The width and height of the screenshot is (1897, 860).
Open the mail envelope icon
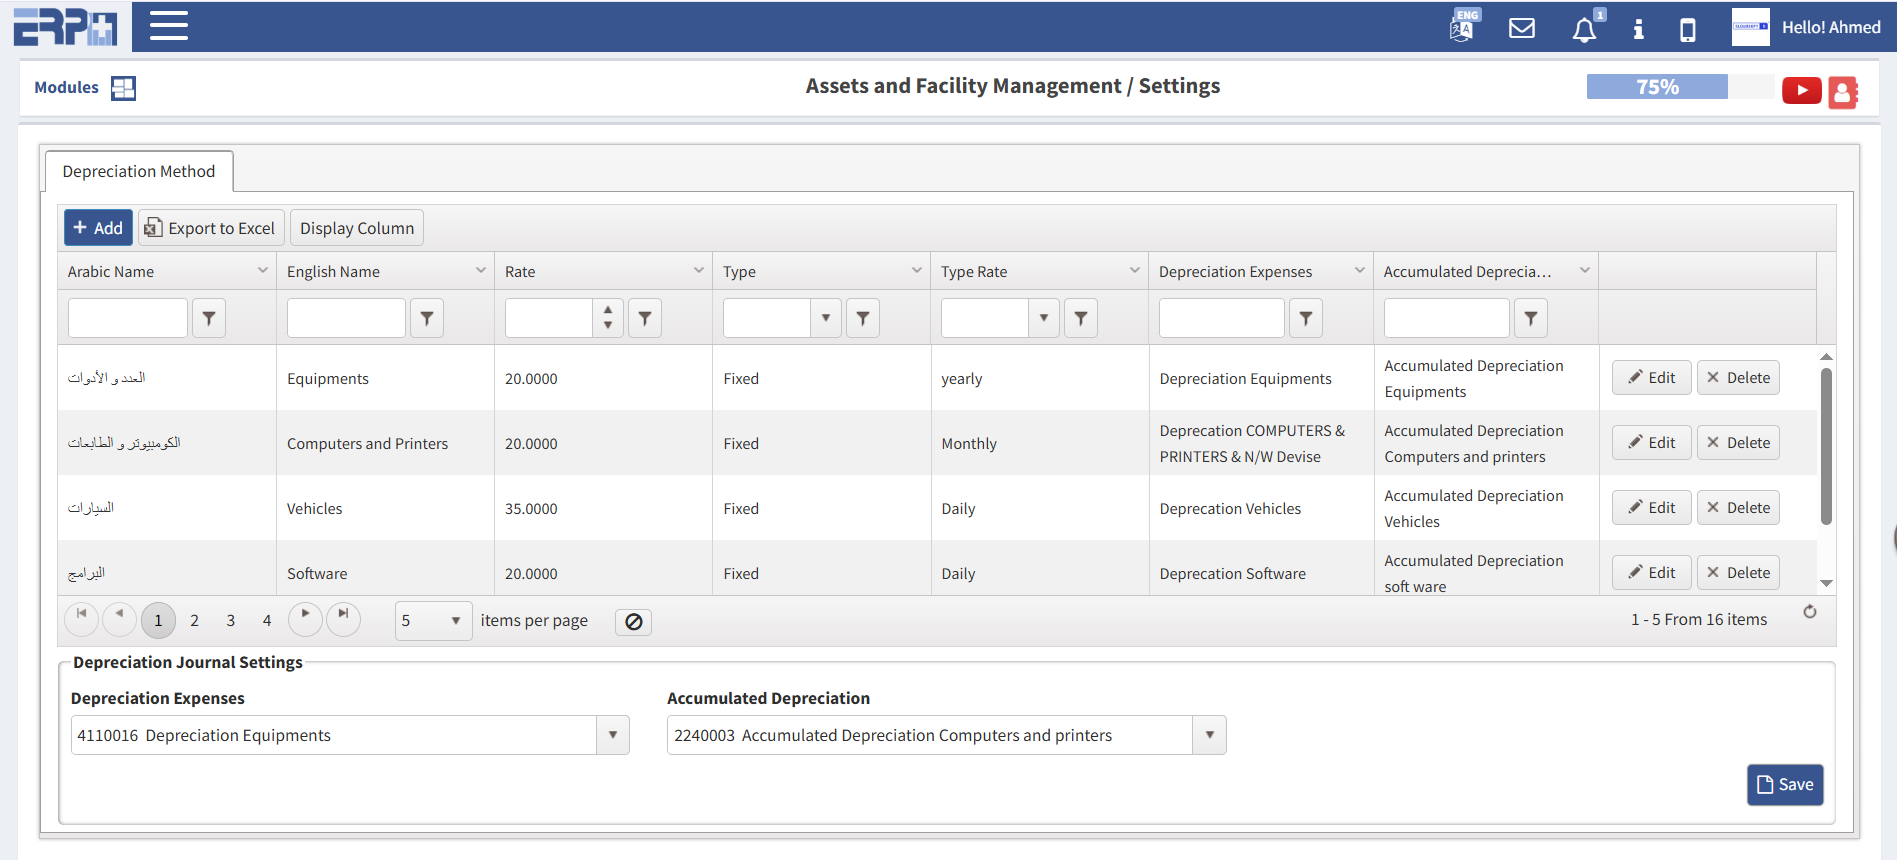pos(1521,28)
